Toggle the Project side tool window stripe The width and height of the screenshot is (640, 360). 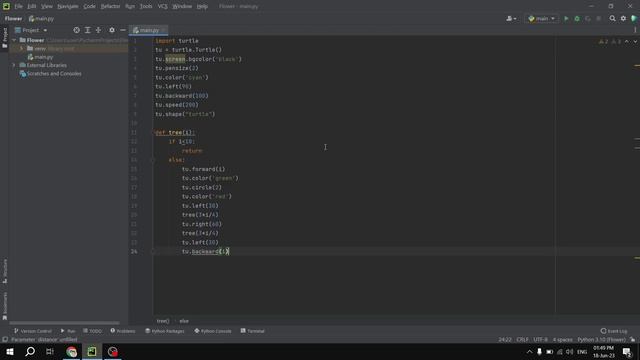(4, 38)
